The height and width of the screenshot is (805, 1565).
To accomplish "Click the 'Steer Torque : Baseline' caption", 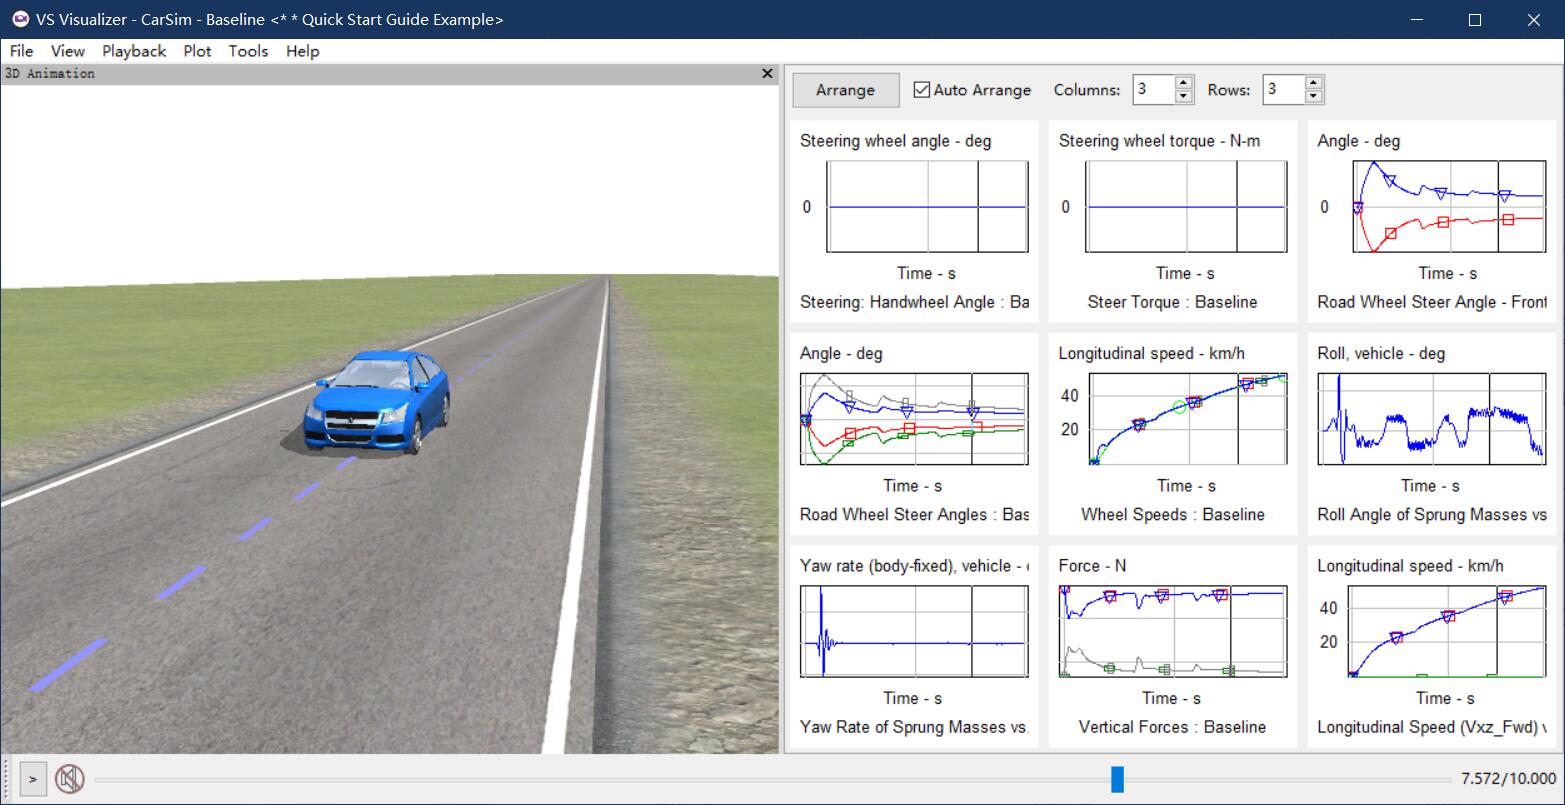I will pos(1172,302).
